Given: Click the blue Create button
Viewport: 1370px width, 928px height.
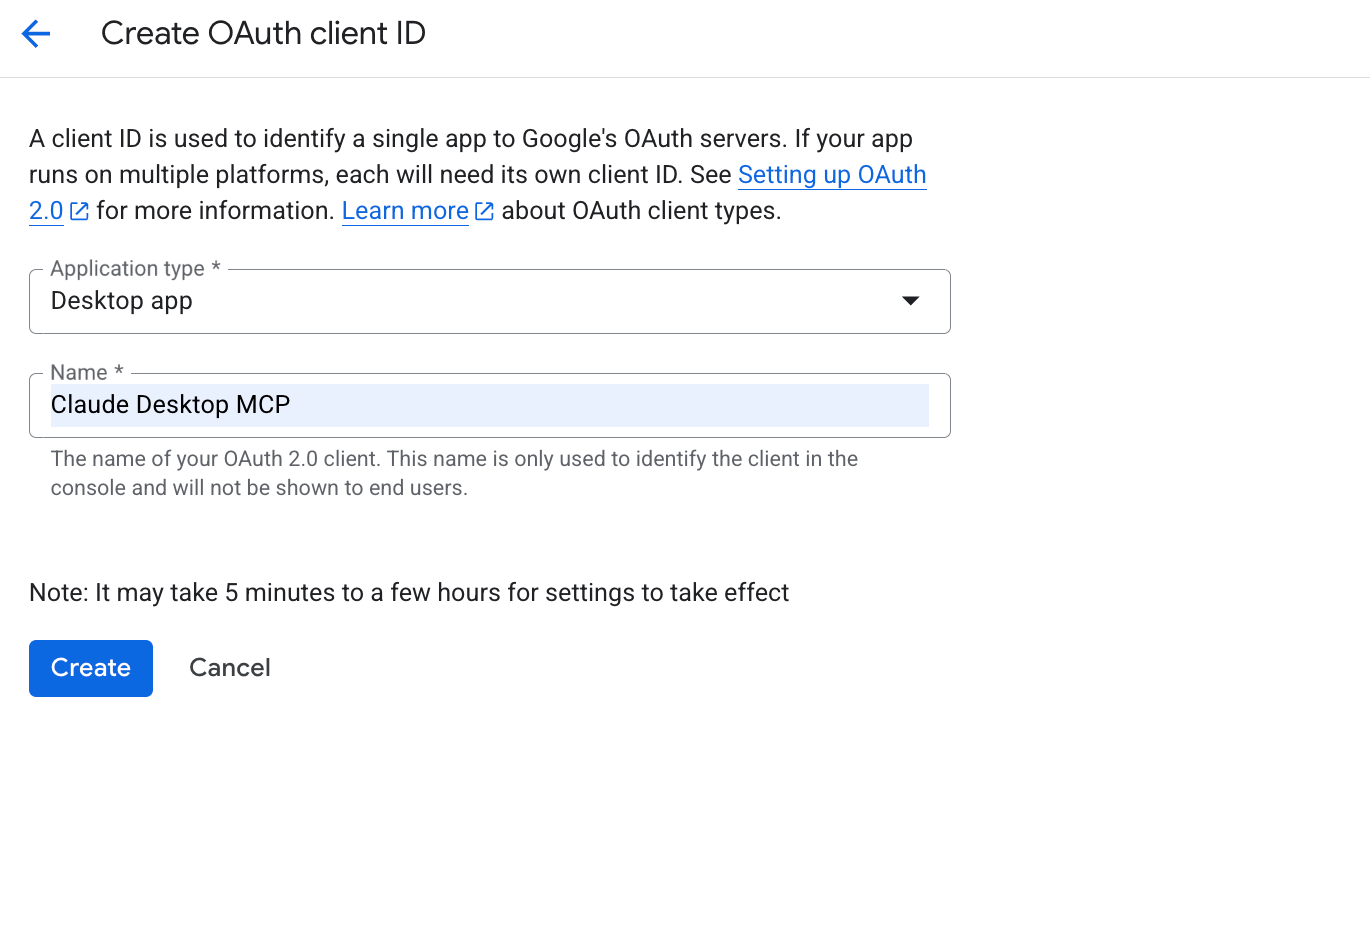Looking at the screenshot, I should [x=91, y=668].
